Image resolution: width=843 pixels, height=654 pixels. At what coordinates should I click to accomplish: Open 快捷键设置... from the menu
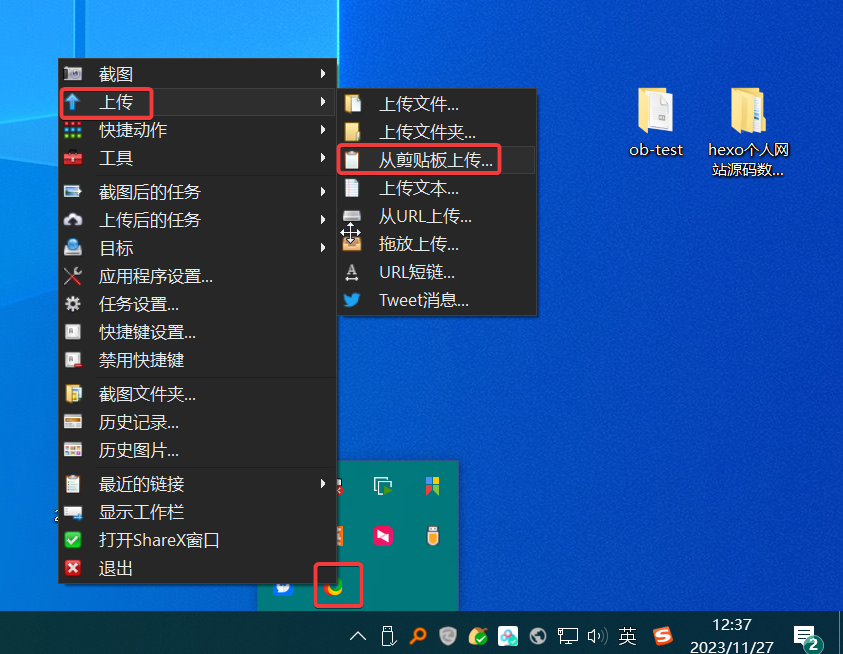197,332
